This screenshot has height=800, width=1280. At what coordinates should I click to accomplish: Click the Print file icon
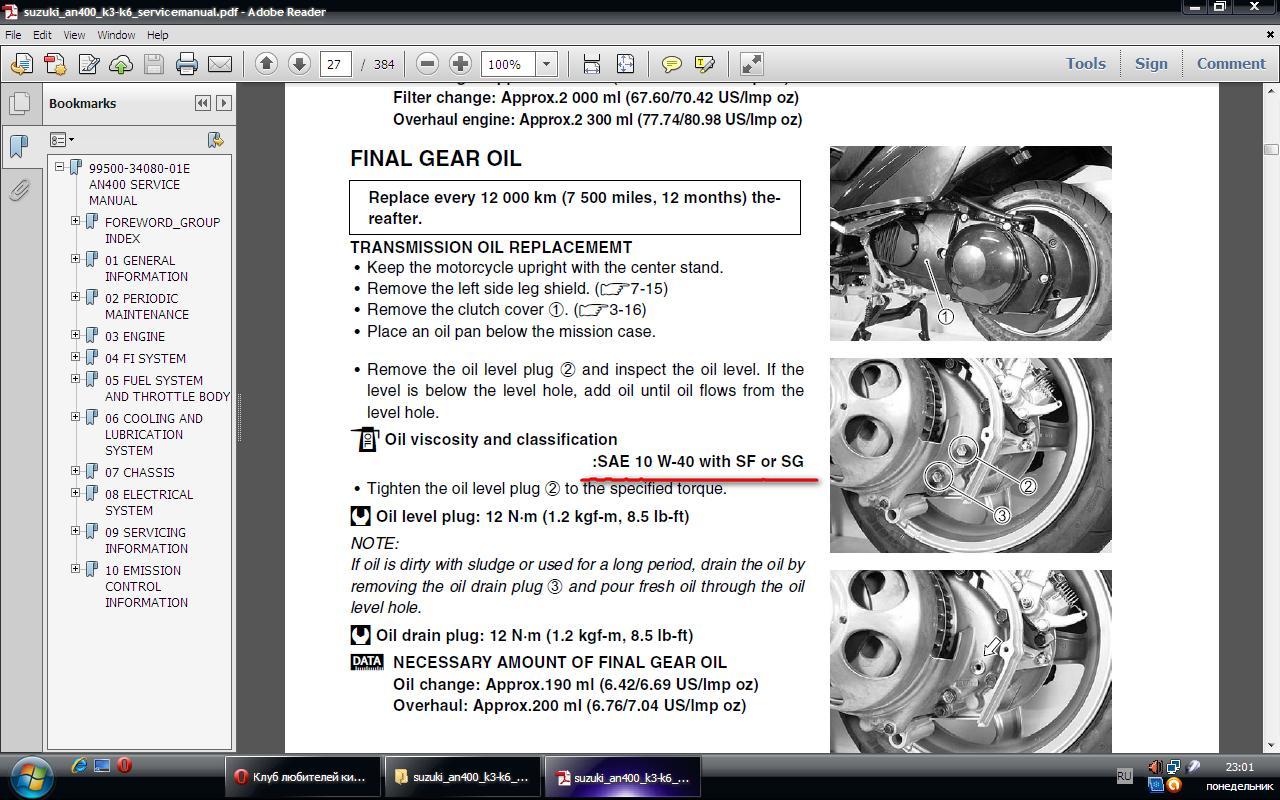[x=187, y=64]
